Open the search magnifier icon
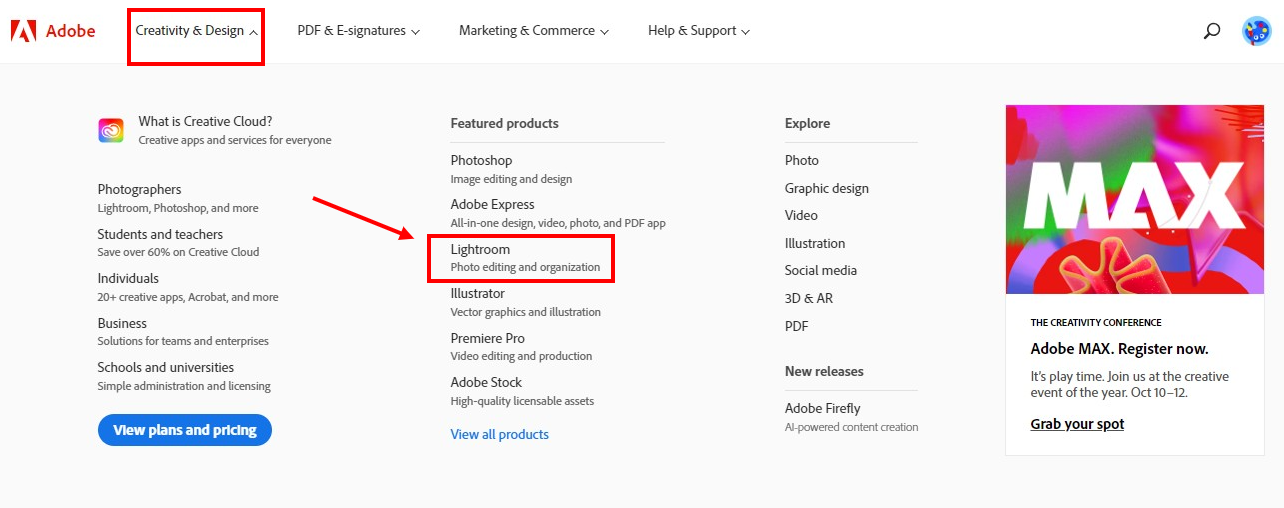 click(1211, 31)
